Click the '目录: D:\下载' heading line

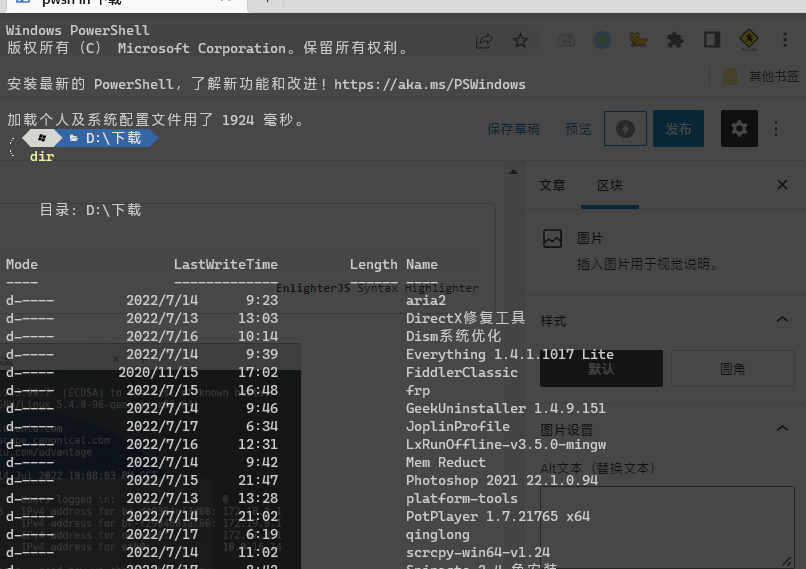90,210
